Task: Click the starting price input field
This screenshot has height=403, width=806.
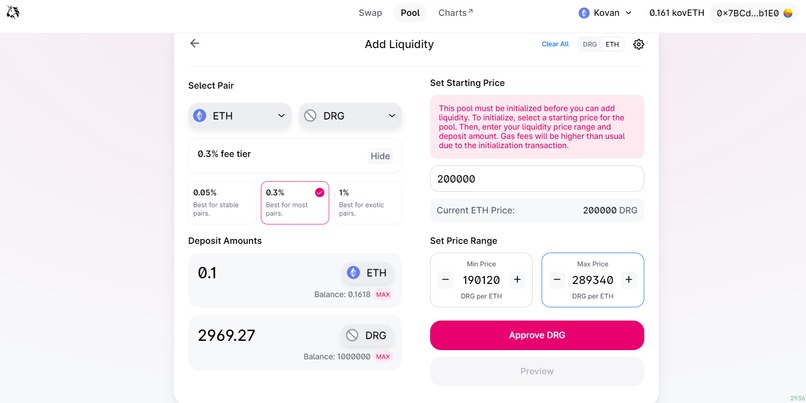Action: [x=537, y=179]
